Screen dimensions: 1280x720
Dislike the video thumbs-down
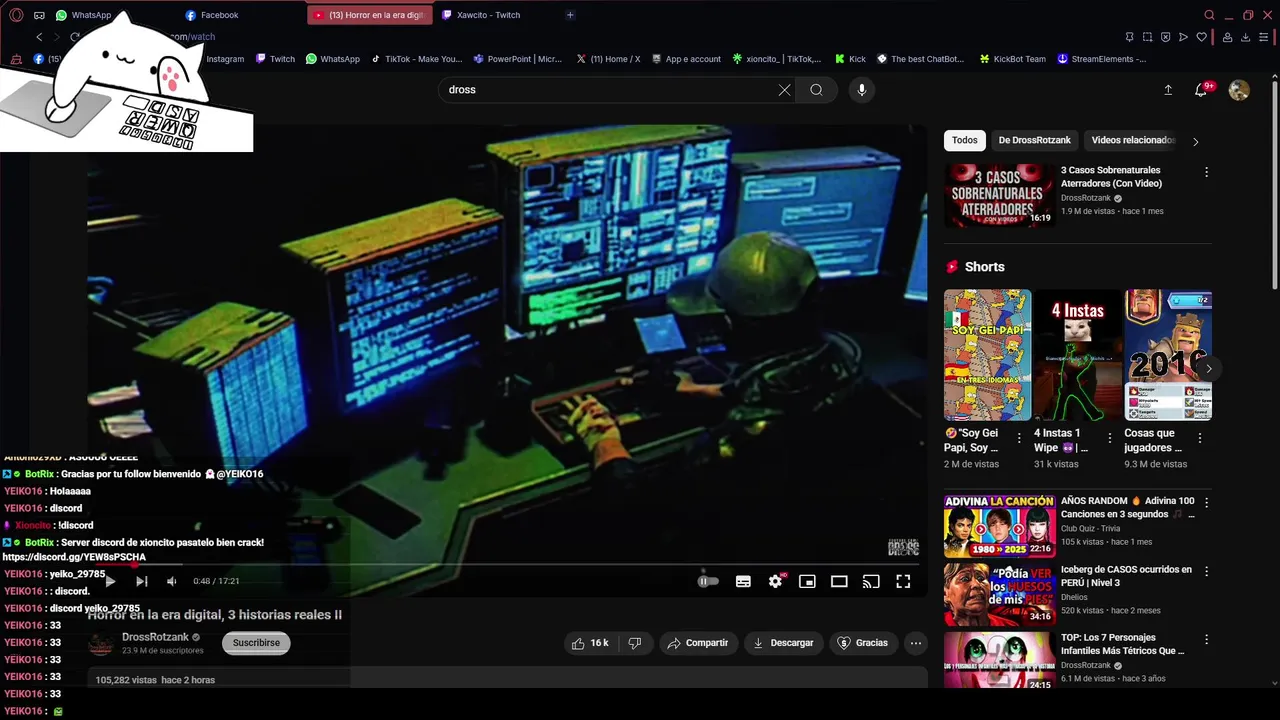tap(635, 643)
